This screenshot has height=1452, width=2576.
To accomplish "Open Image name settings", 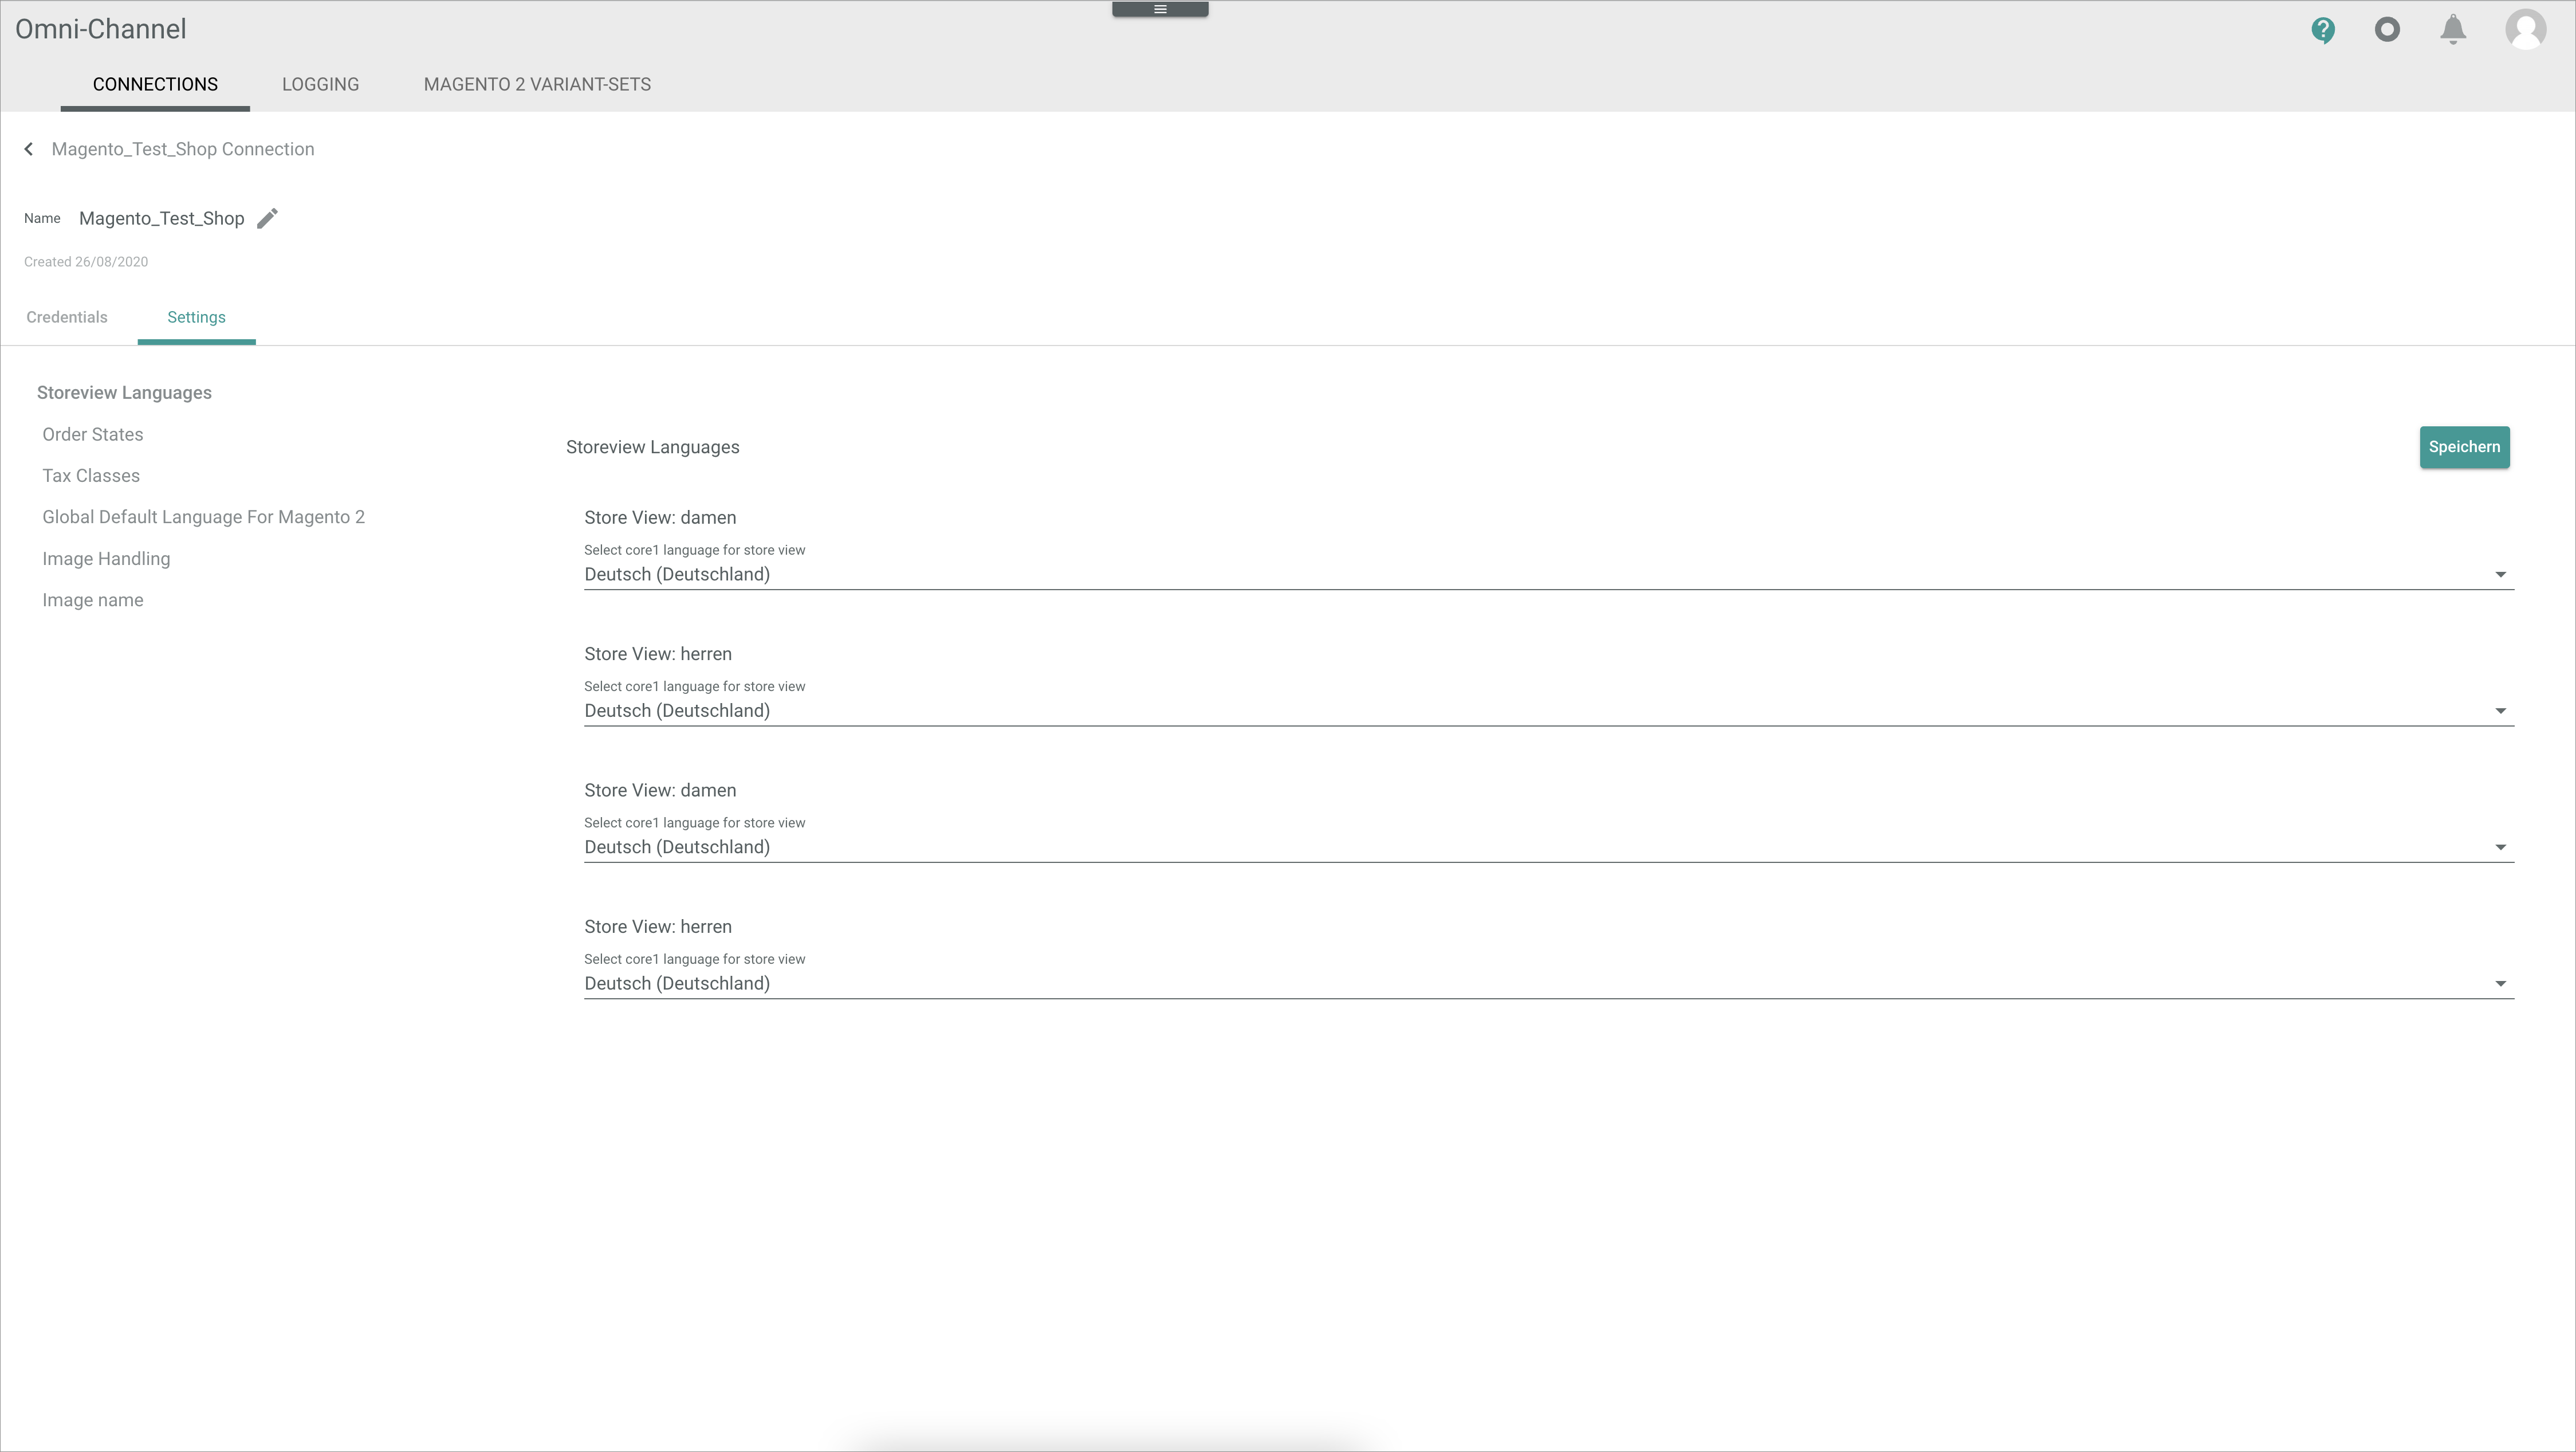I will [93, 600].
